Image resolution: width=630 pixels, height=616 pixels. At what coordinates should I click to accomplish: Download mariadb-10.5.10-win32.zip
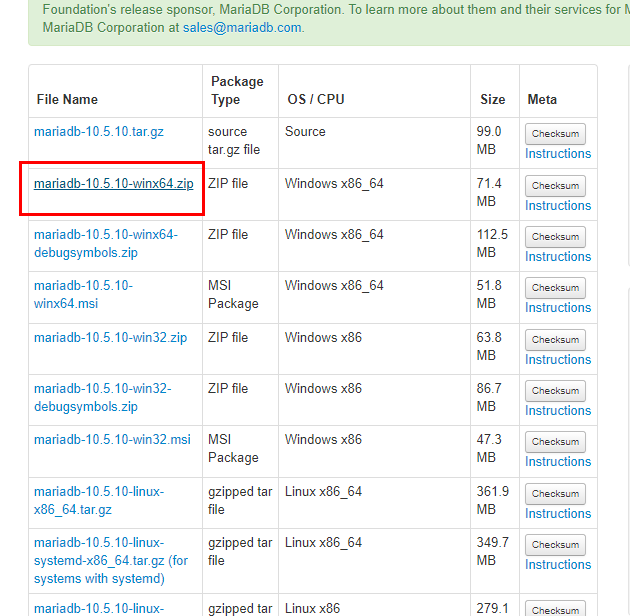[x=110, y=338]
